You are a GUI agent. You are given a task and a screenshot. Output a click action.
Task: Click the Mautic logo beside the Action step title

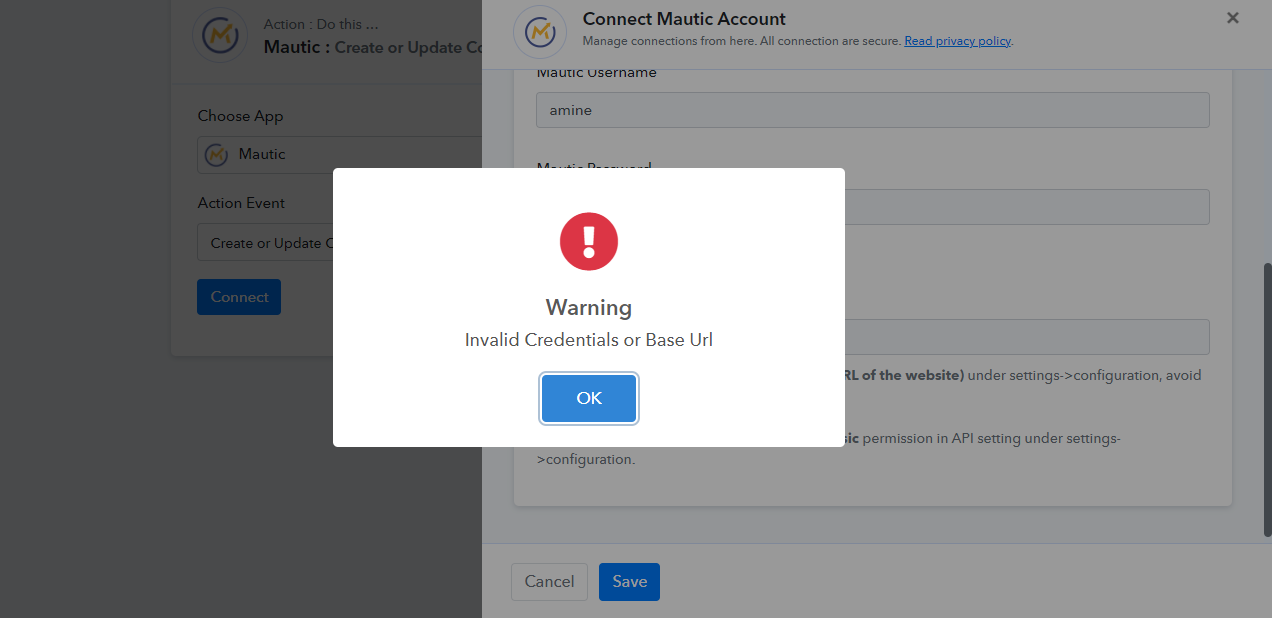219,36
